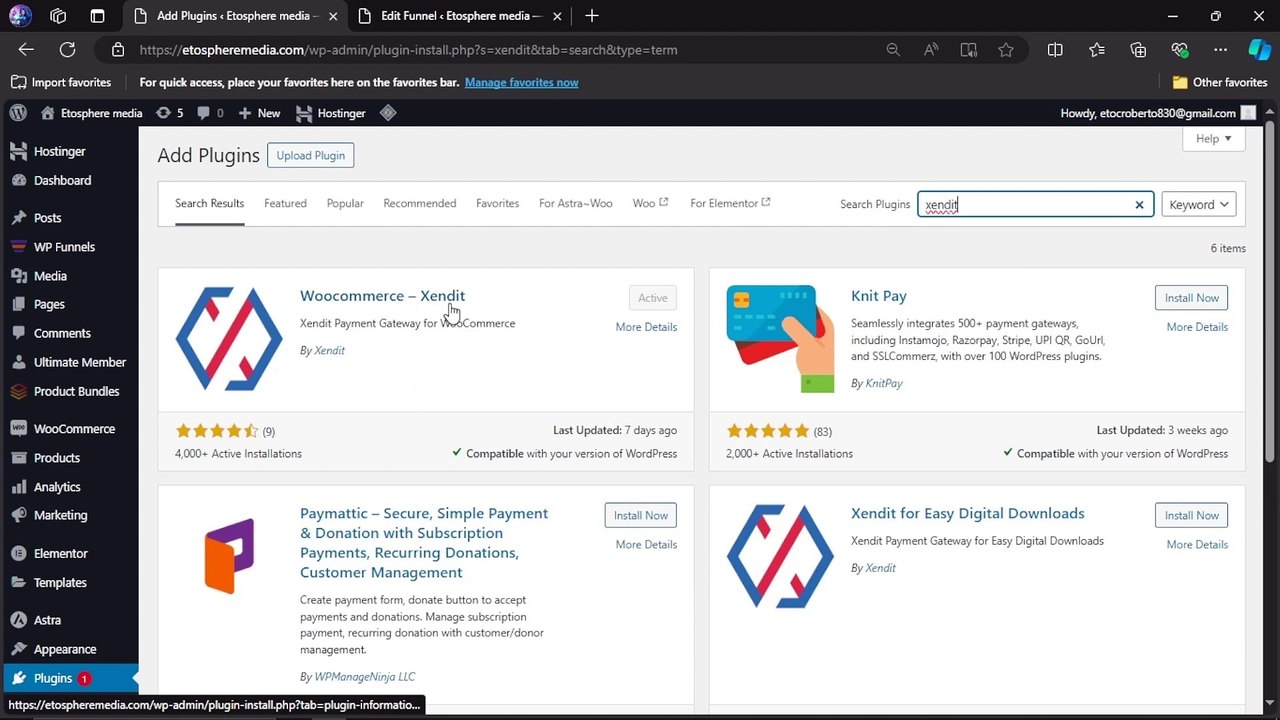Image resolution: width=1280 pixels, height=720 pixels.
Task: Open the tab actions menu icon
Action: (x=97, y=16)
